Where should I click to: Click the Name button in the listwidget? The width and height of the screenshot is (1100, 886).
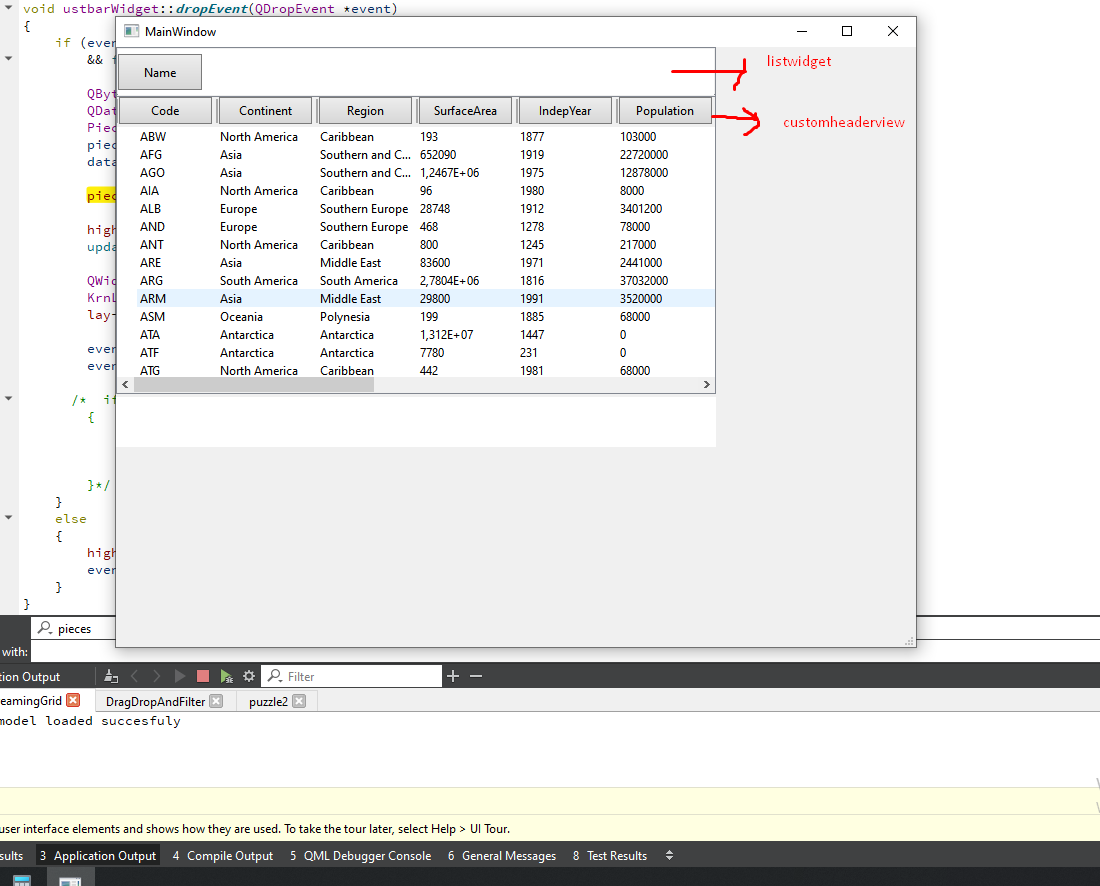pos(159,71)
